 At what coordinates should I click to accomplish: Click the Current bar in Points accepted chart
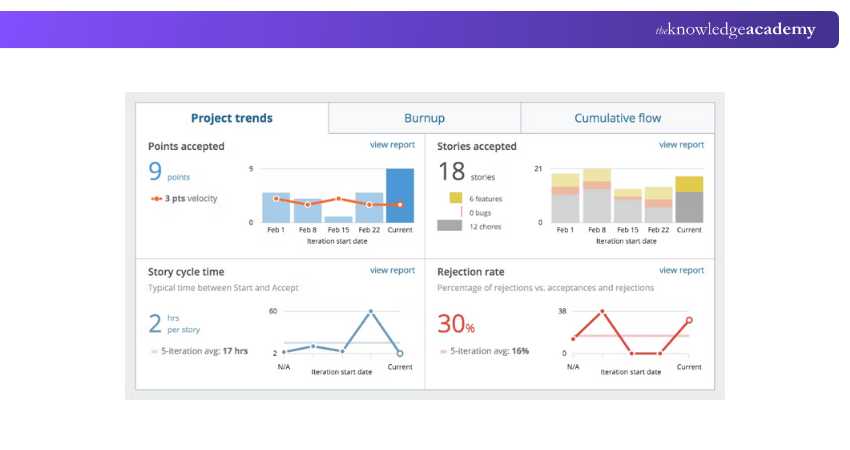point(400,195)
